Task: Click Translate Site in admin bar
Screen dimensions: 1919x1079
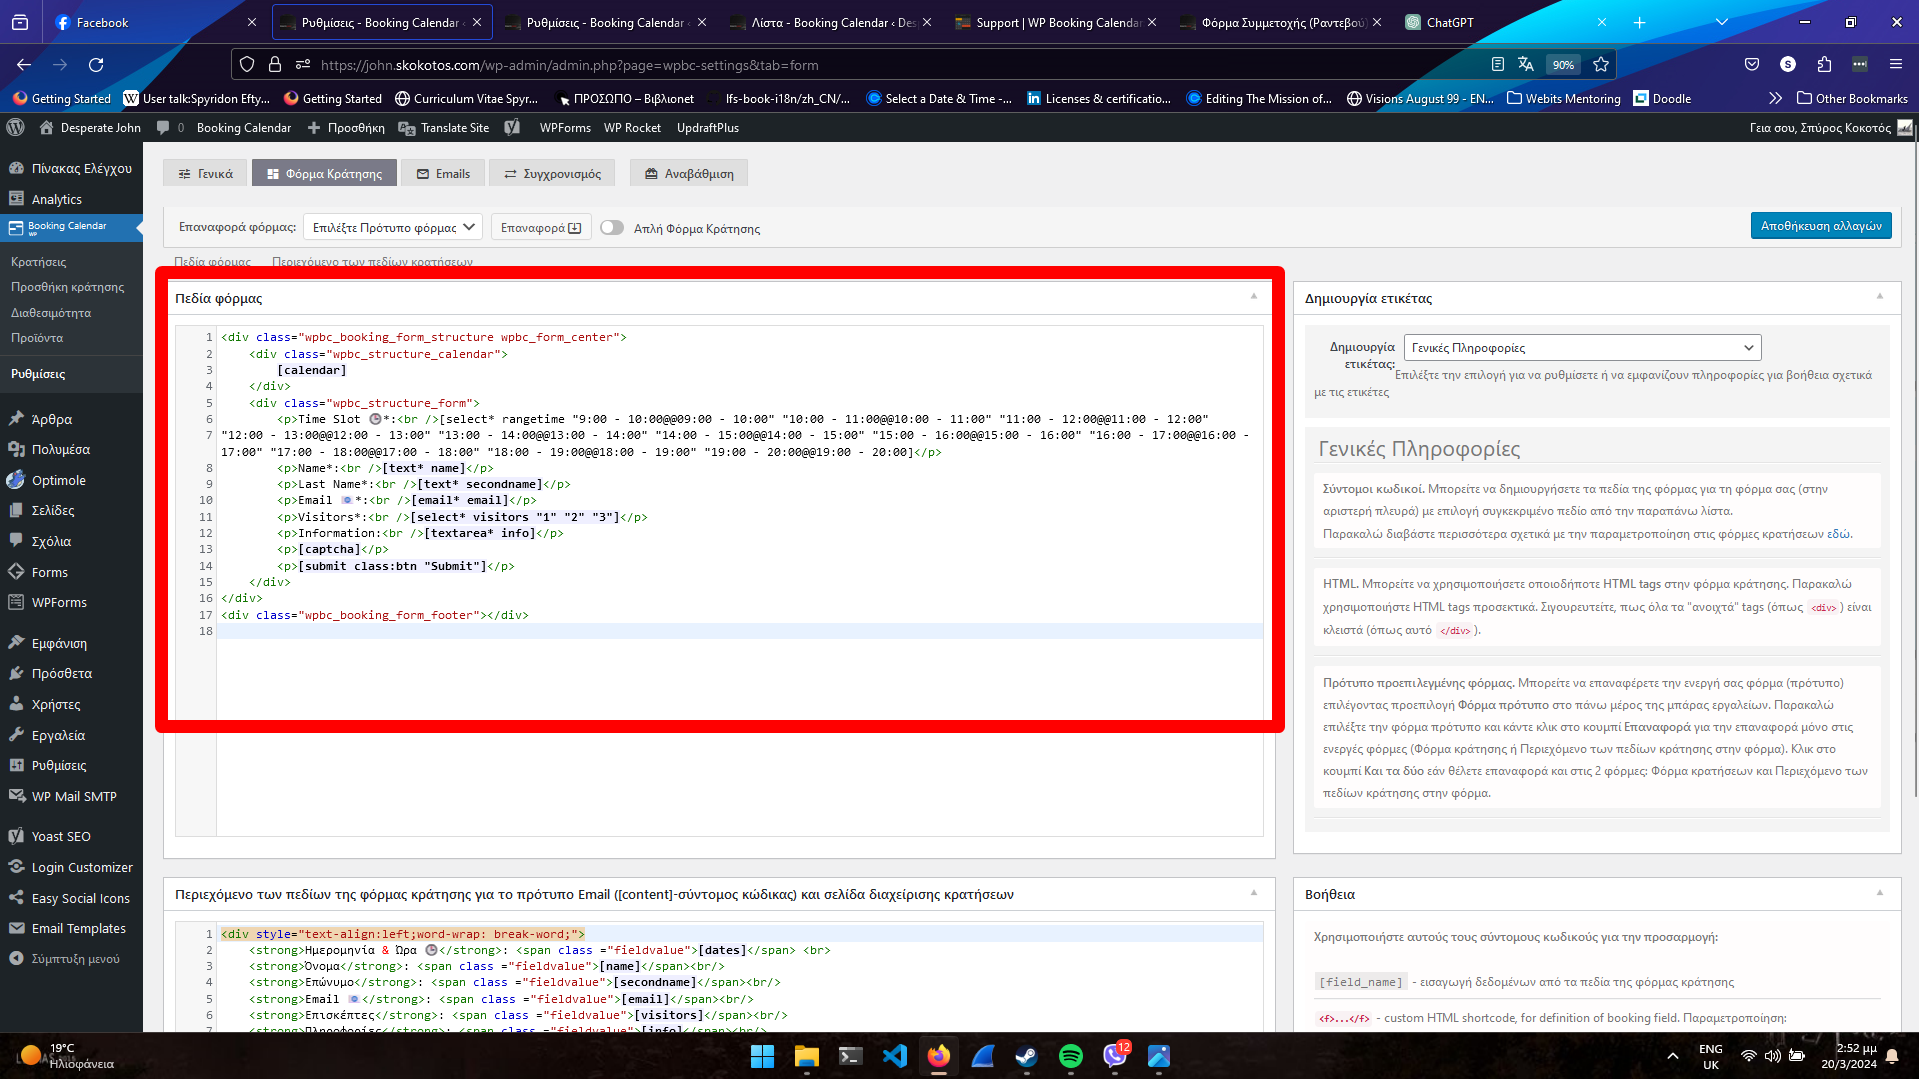Action: [x=444, y=127]
